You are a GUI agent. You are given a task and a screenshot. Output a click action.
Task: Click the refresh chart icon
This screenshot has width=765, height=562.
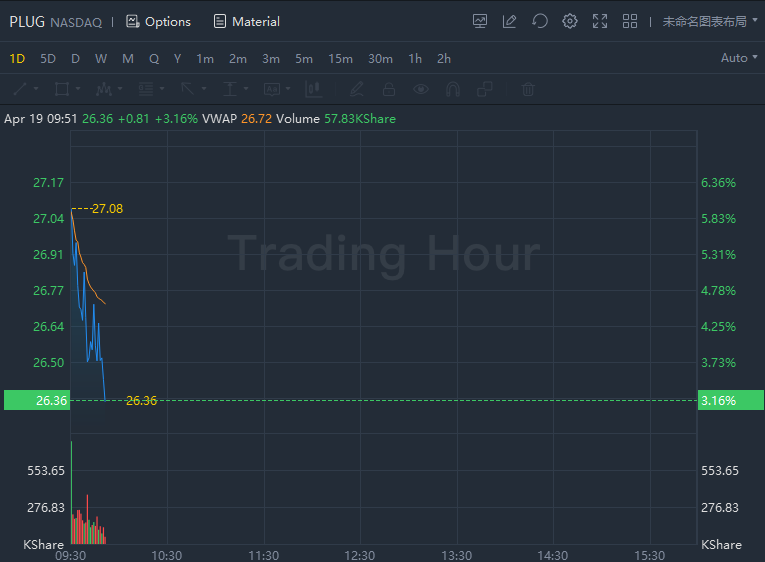(x=540, y=21)
